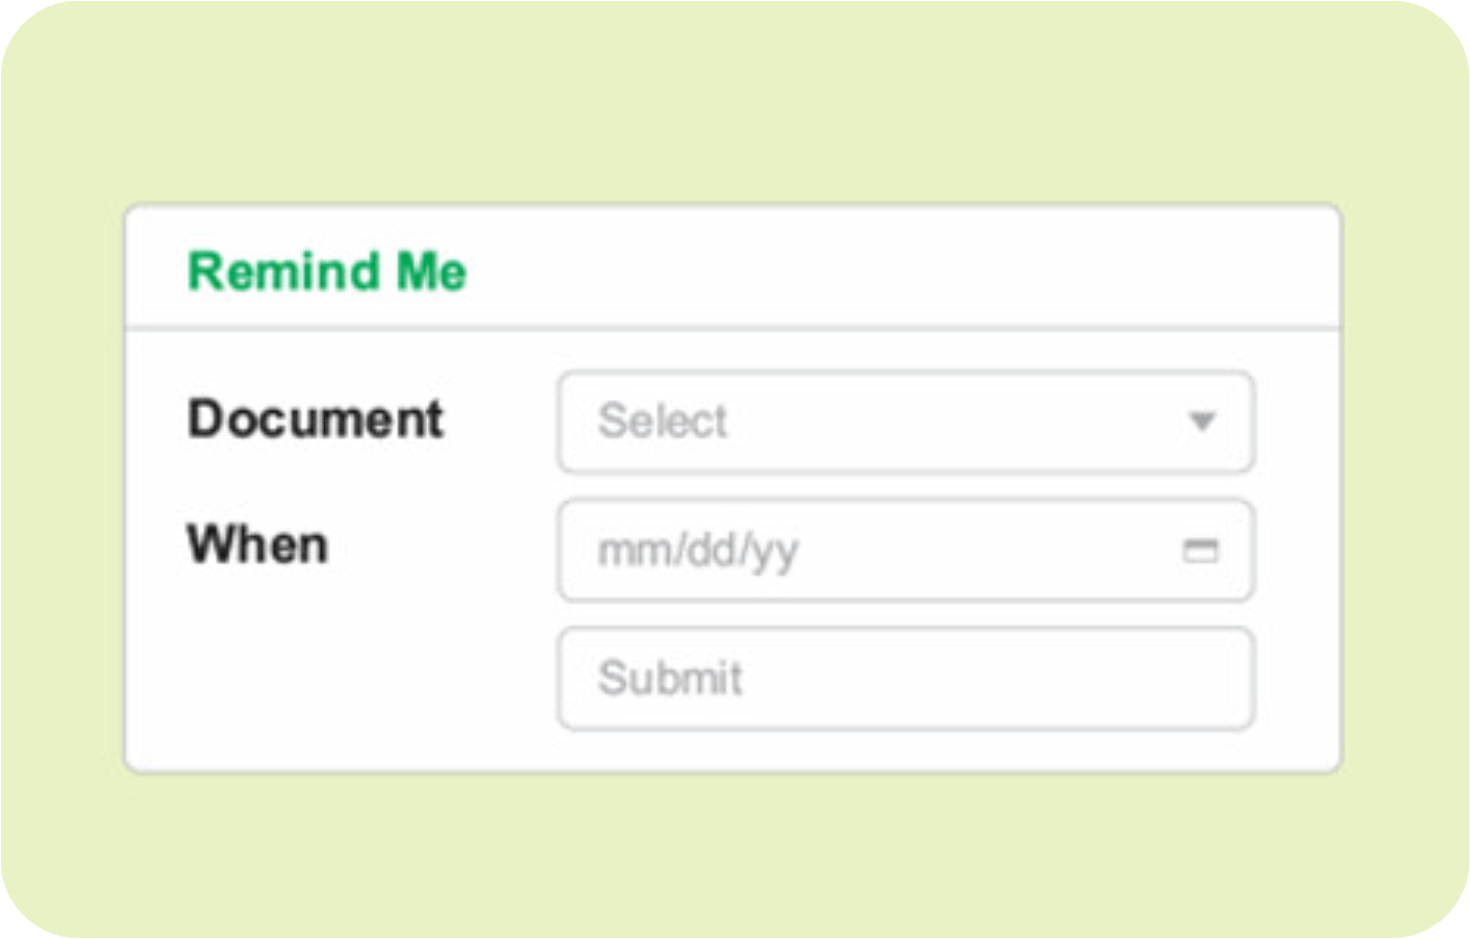1470x939 pixels.
Task: Click the Document dropdown arrow
Action: coord(1202,421)
